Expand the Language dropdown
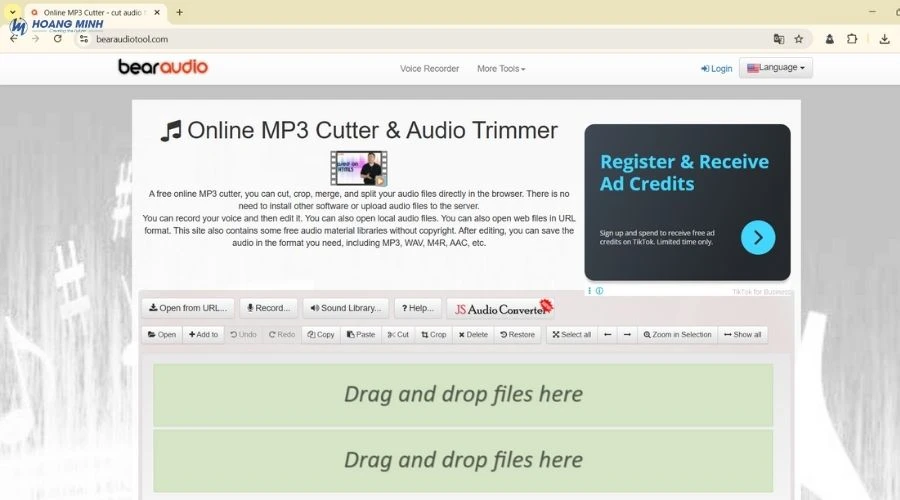 (x=775, y=68)
